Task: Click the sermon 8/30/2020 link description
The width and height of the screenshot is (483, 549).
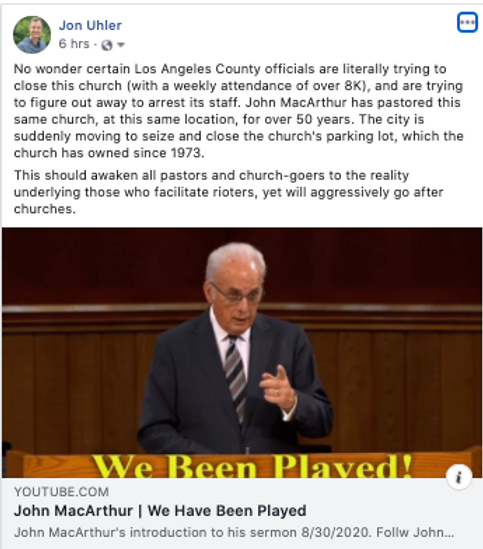Action: [234, 533]
